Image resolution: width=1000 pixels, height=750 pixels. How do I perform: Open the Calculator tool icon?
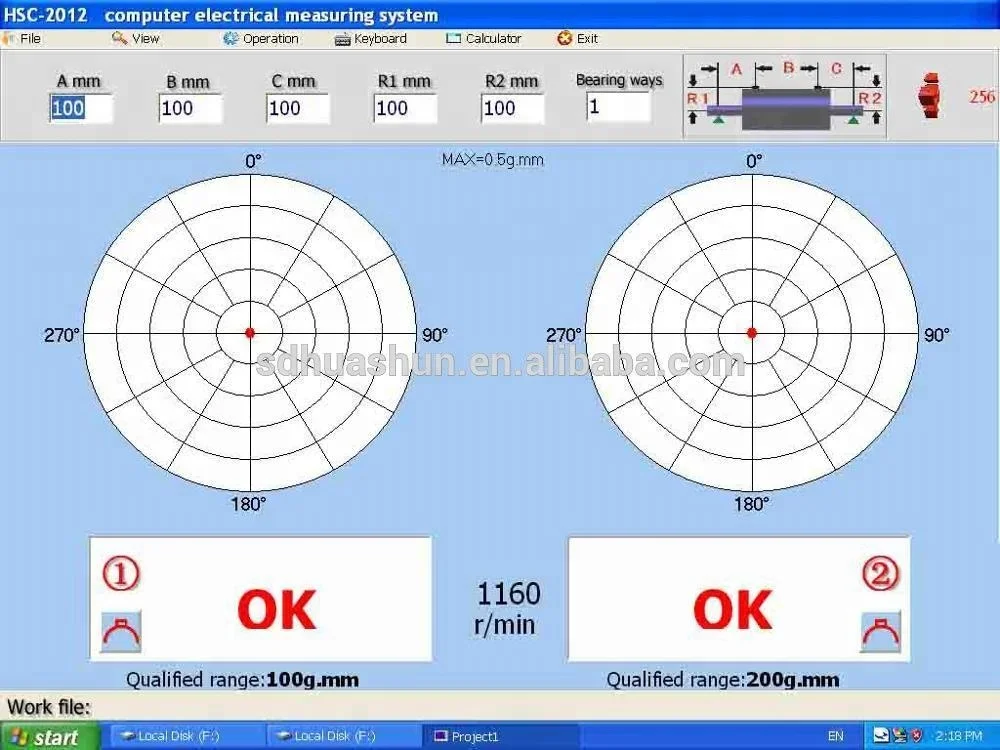tap(452, 39)
